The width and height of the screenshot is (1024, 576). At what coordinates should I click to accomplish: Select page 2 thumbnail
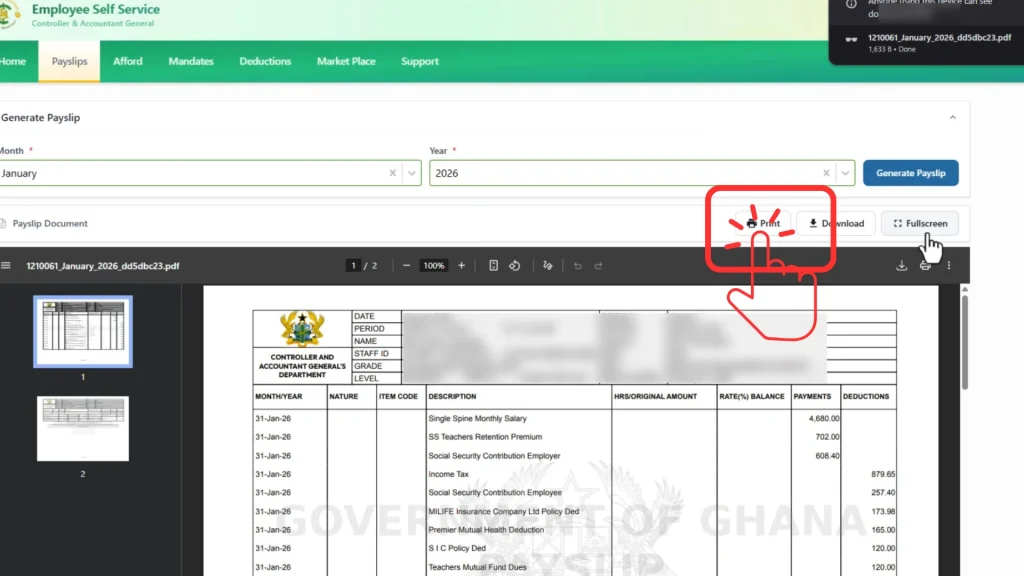[x=83, y=428]
